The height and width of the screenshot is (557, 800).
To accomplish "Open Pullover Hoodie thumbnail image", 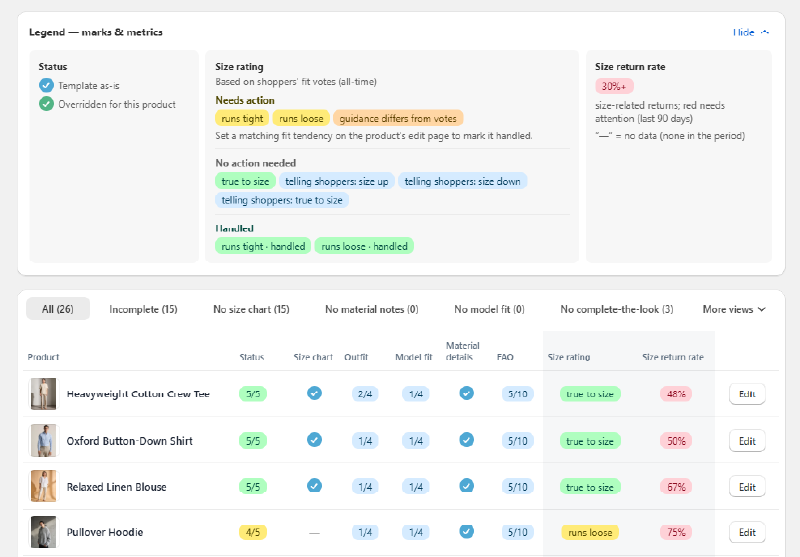I will coord(43,532).
